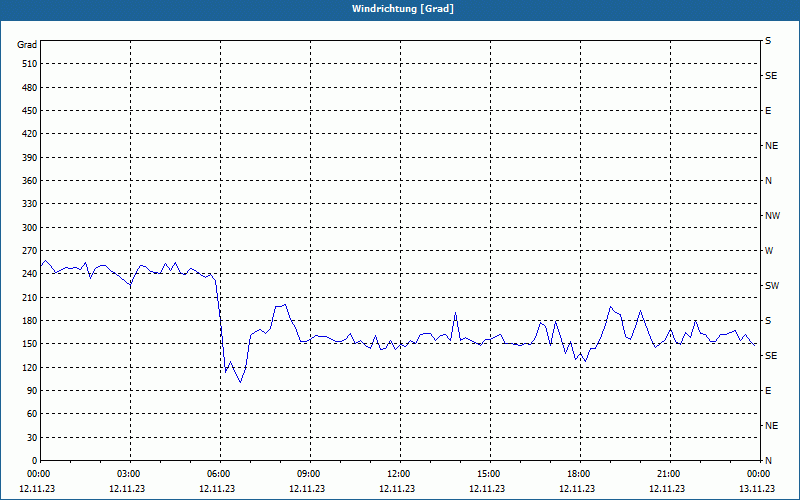Click the 420 value on the left axis
Viewport: 800px width, 500px height.
coord(30,134)
